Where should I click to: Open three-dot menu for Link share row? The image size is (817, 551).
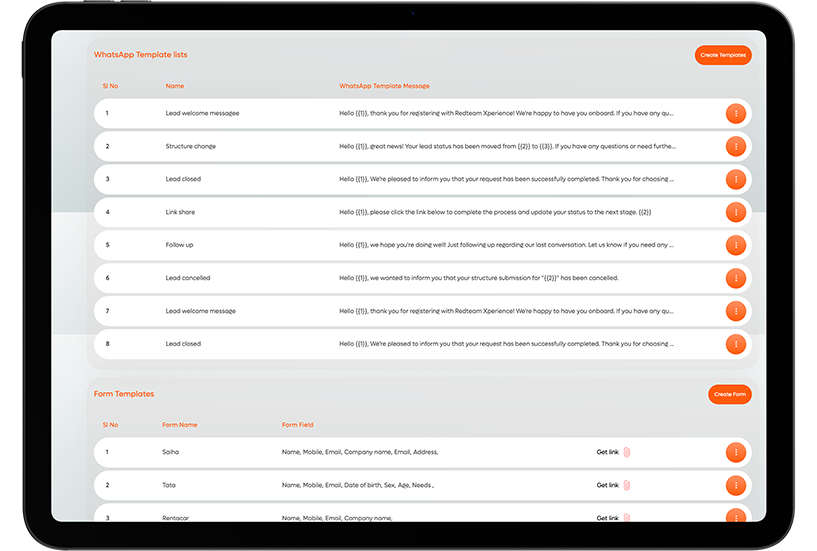coord(736,212)
